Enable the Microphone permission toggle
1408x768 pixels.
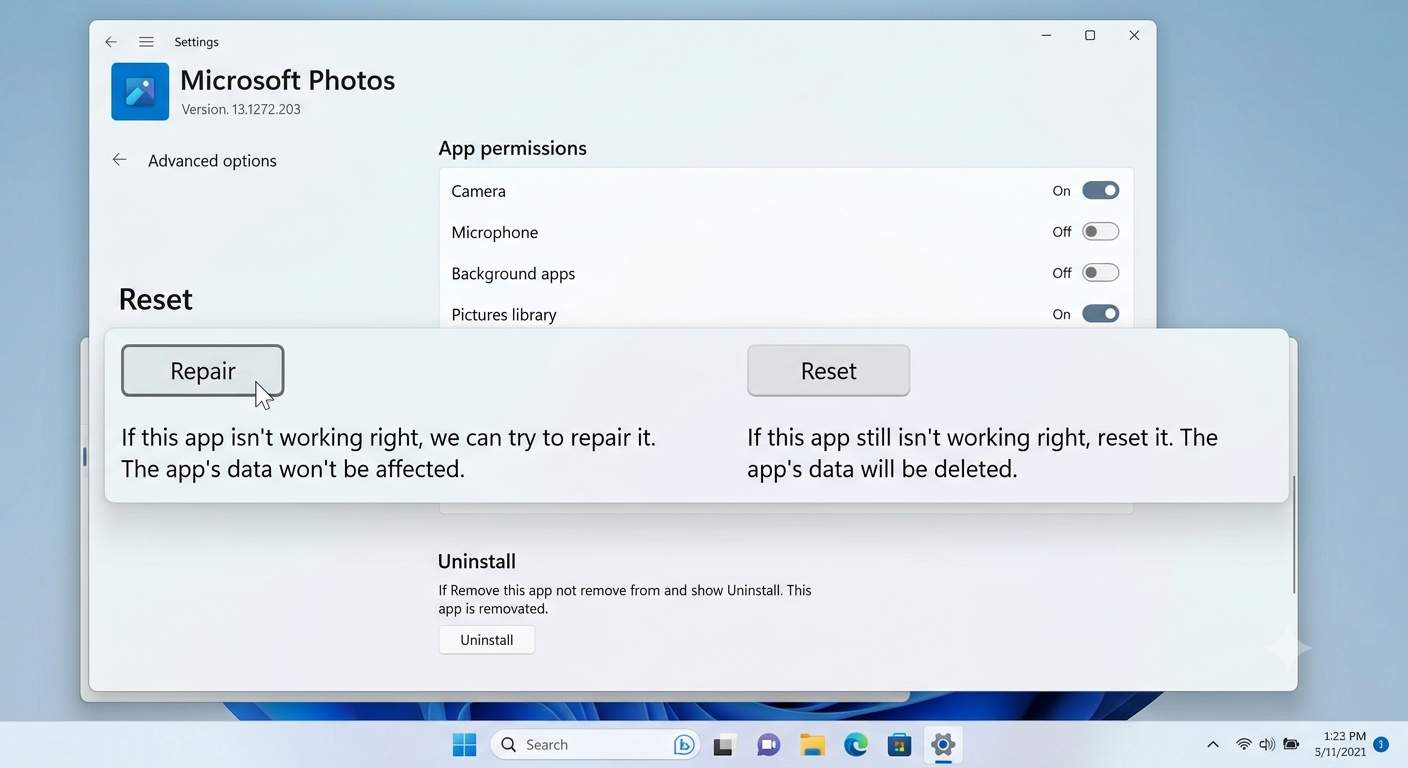(1100, 232)
